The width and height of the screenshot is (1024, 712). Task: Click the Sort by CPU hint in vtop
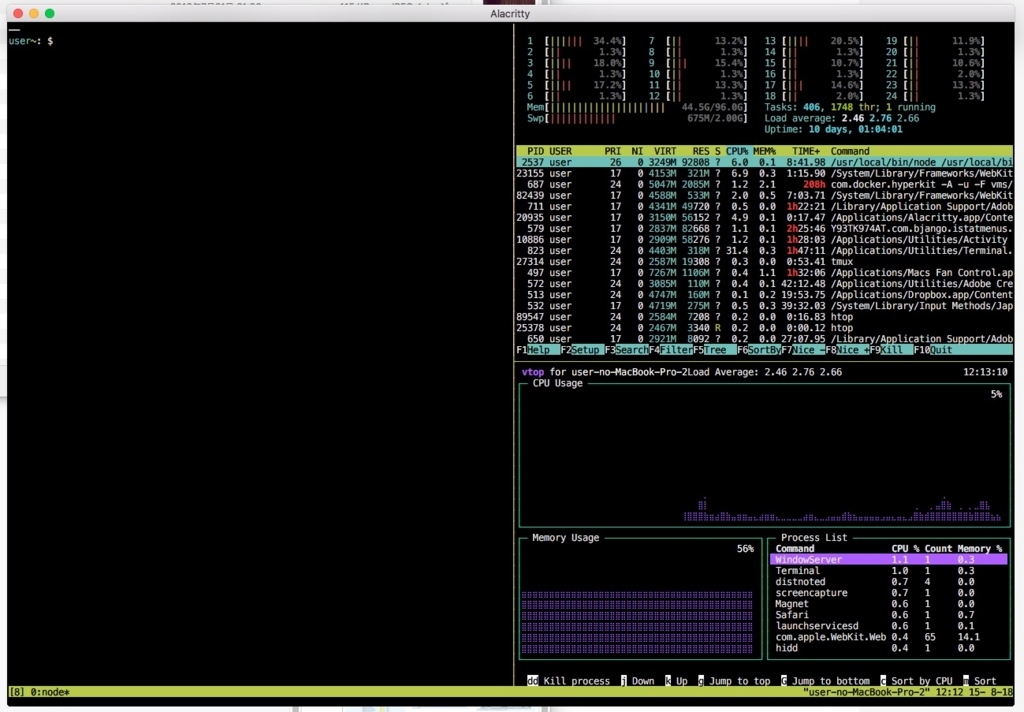tap(916, 681)
